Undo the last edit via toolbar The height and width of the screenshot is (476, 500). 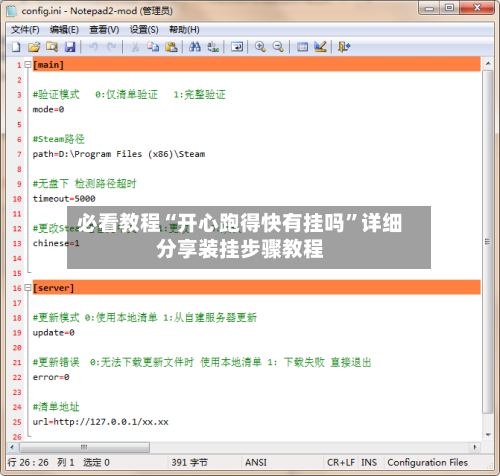point(94,47)
